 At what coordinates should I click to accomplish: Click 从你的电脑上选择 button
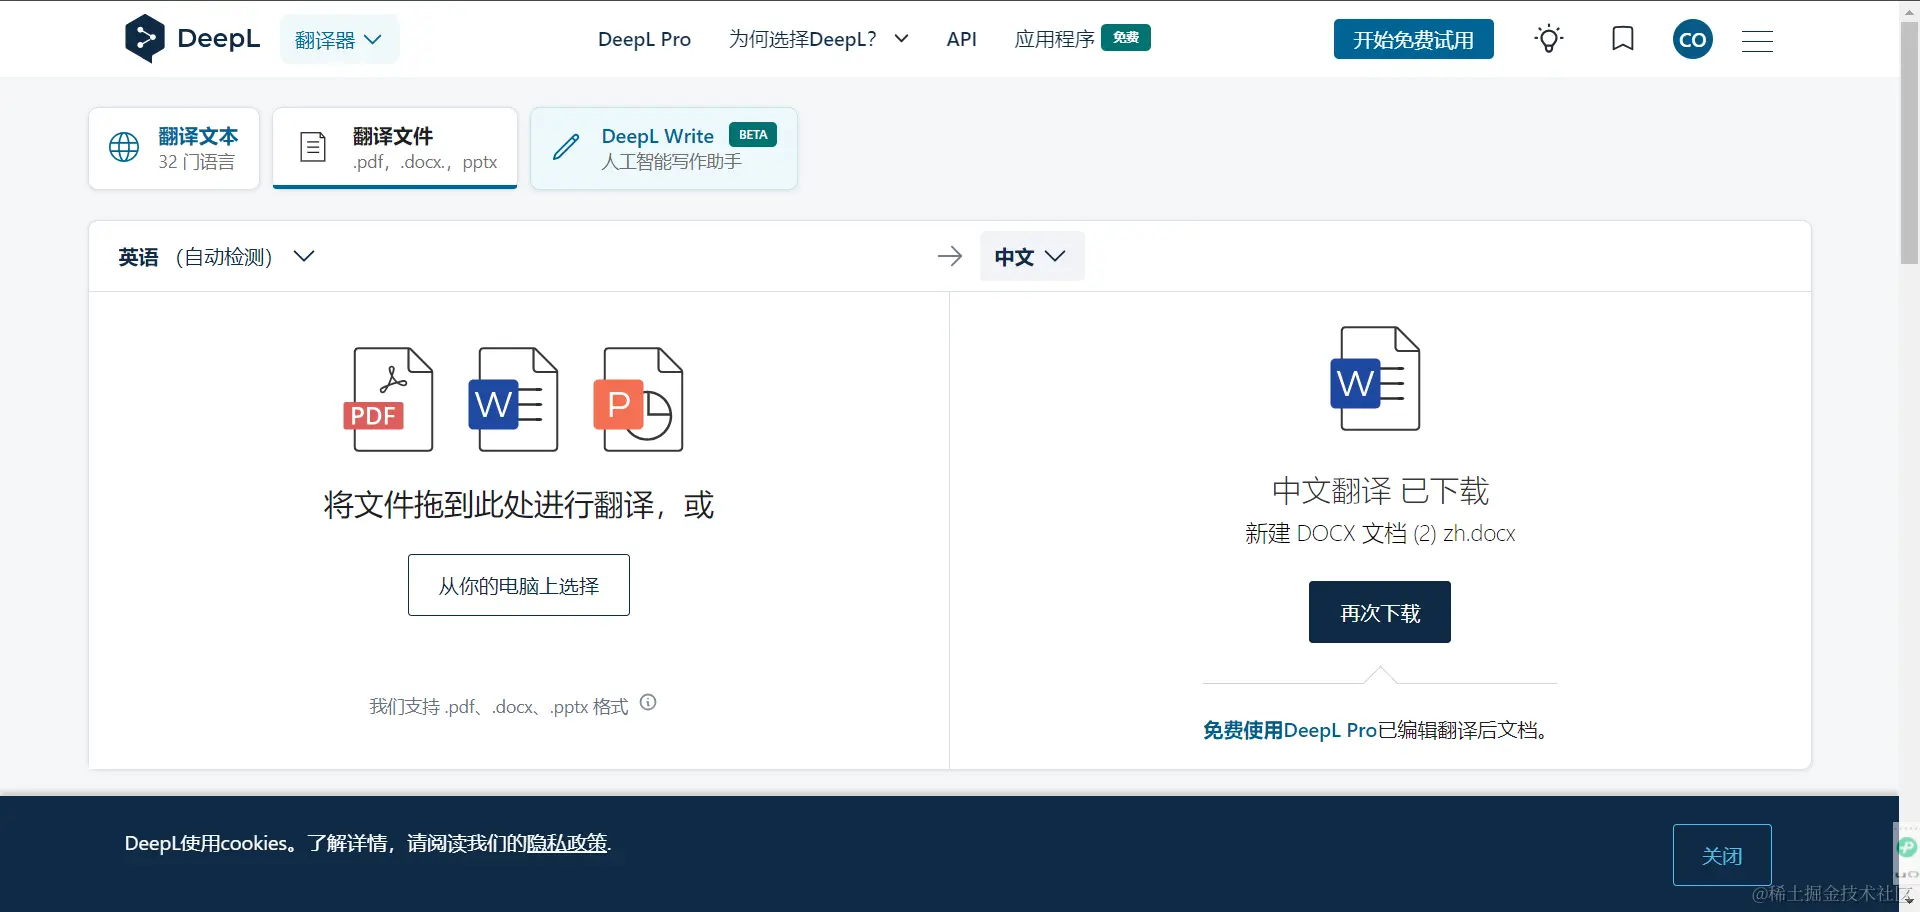click(519, 585)
